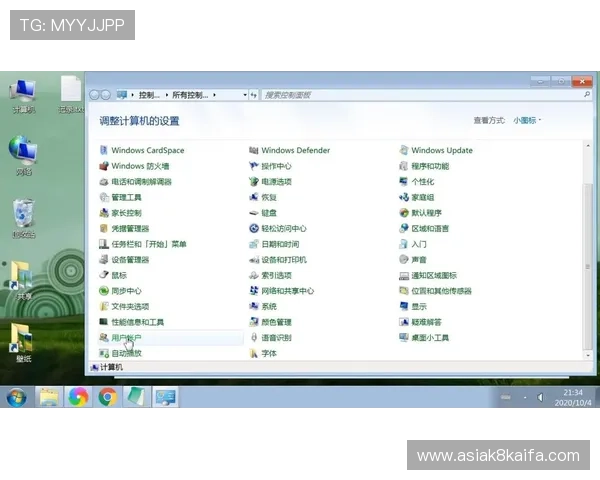Viewport: 600px width, 480px height.
Task: Open 桌面小工具 link
Action: click(430, 338)
